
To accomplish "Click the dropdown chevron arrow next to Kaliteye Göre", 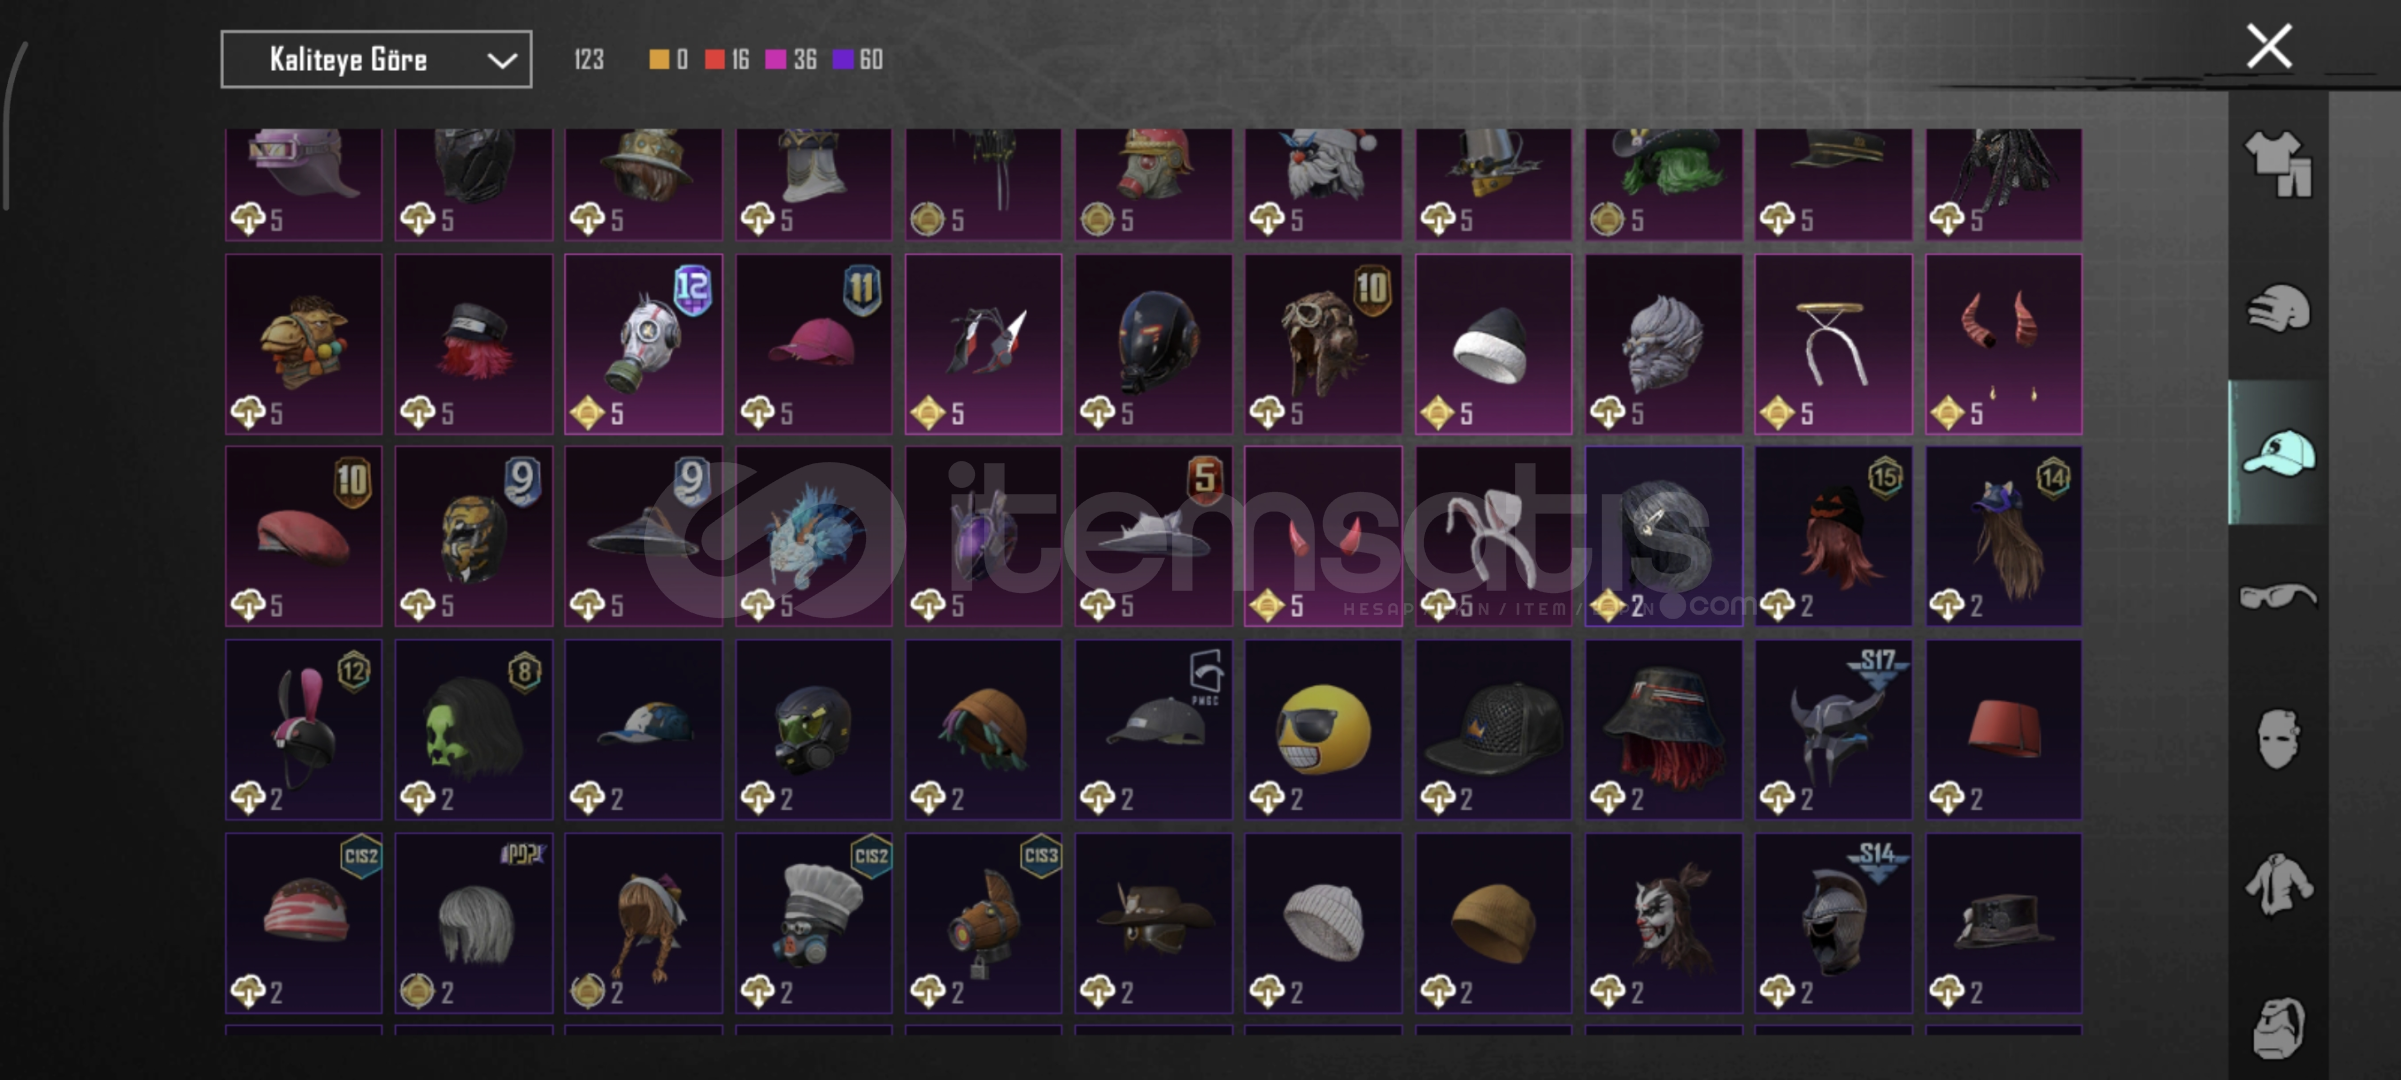I will point(502,61).
